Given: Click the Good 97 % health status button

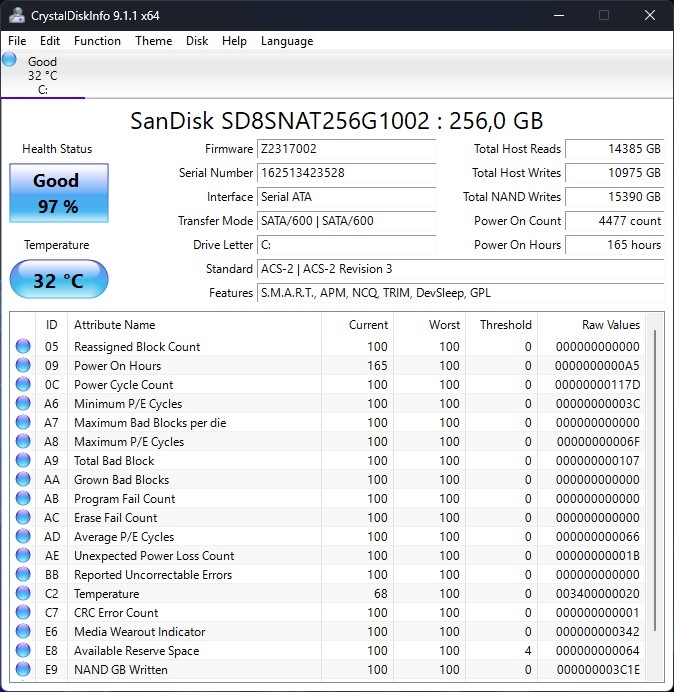Looking at the screenshot, I should (56, 193).
